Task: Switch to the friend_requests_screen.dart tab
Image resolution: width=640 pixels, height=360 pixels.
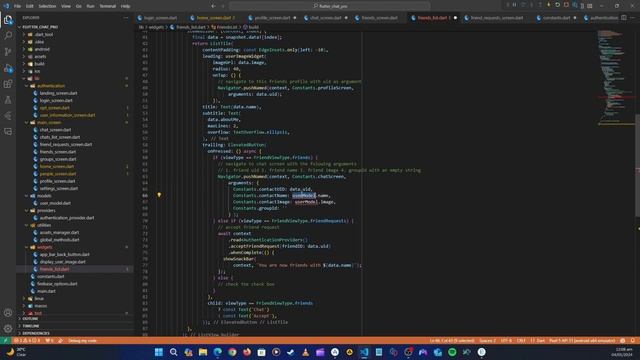Action: [496, 18]
